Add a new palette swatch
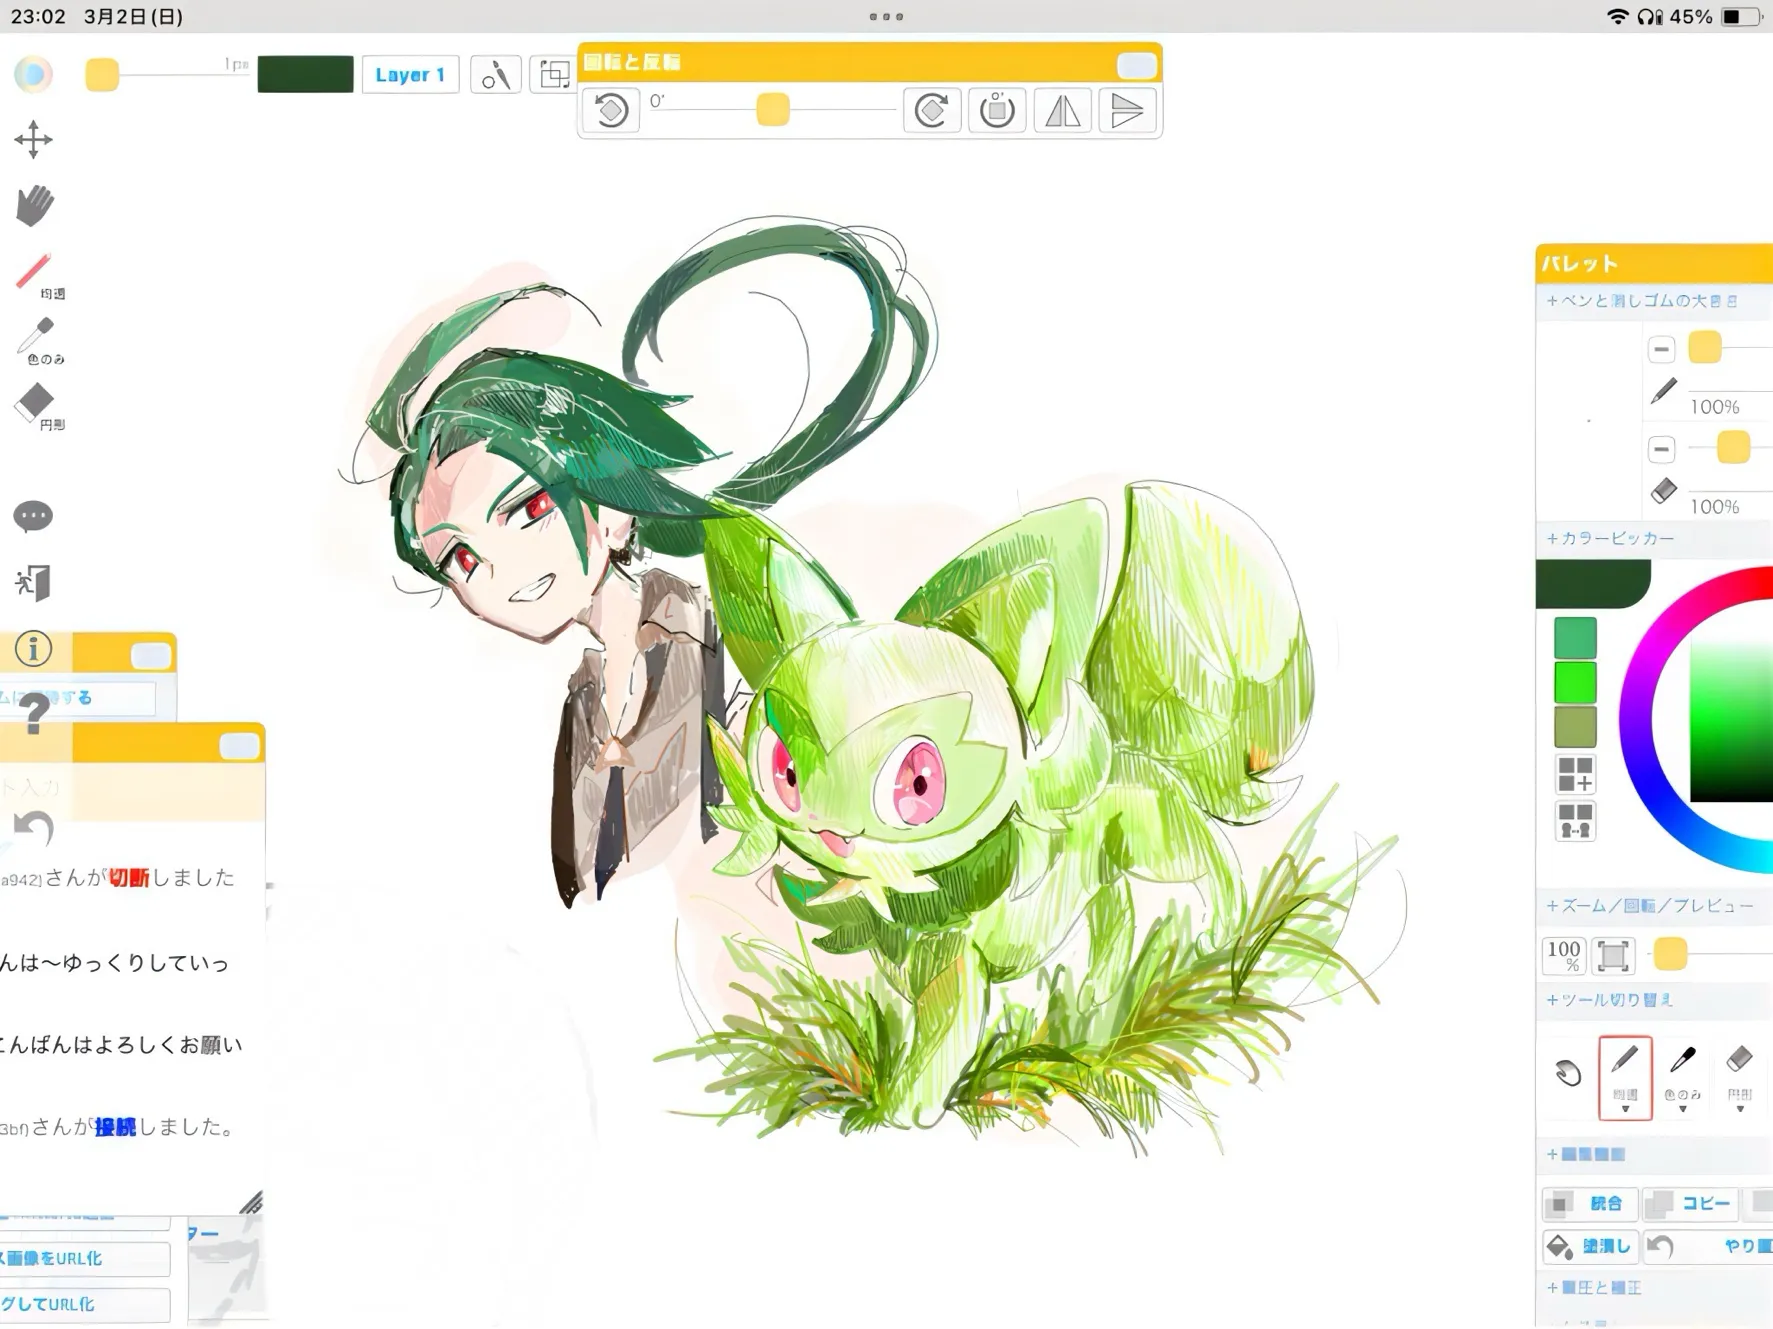This screenshot has width=1773, height=1329. tap(1575, 774)
